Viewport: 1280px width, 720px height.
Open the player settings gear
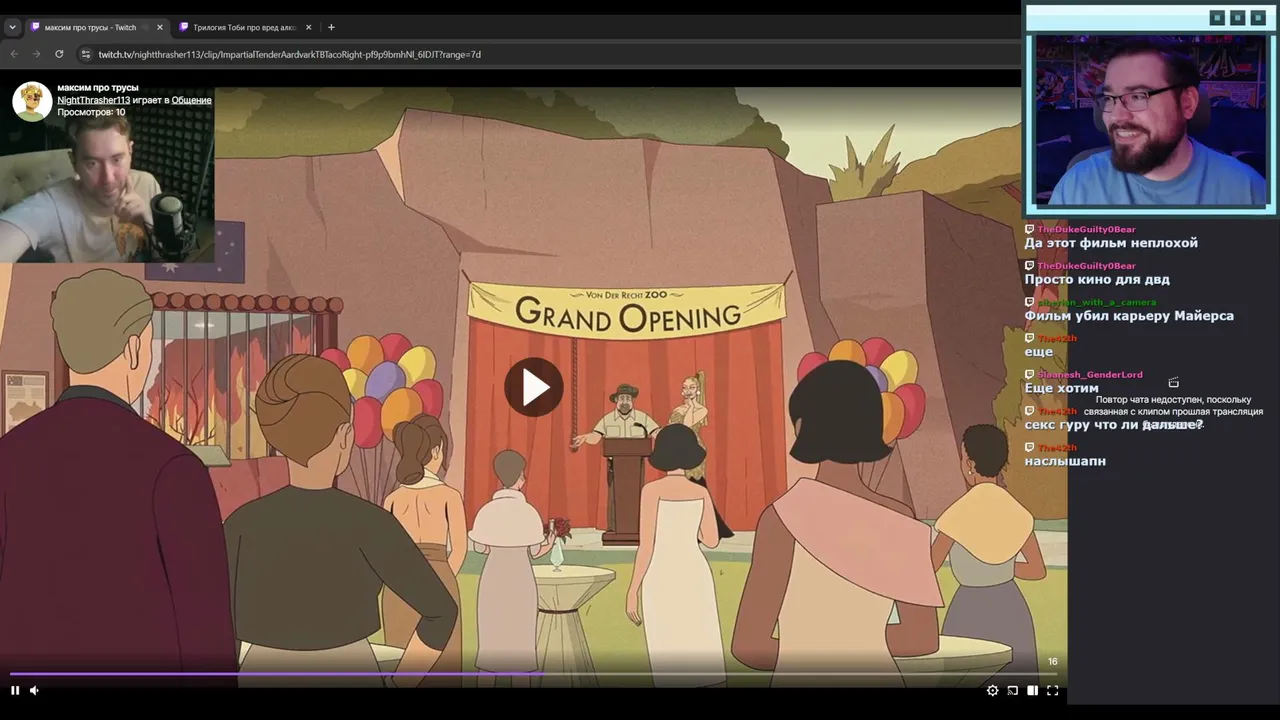point(992,690)
